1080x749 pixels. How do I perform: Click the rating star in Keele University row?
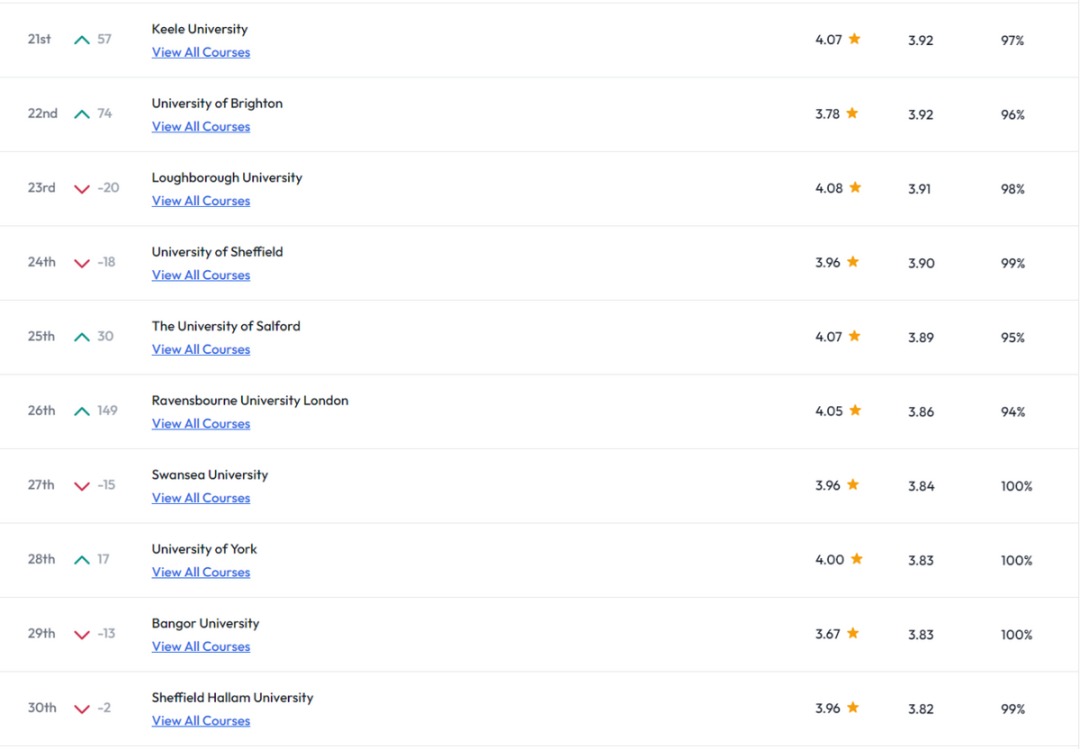point(855,39)
